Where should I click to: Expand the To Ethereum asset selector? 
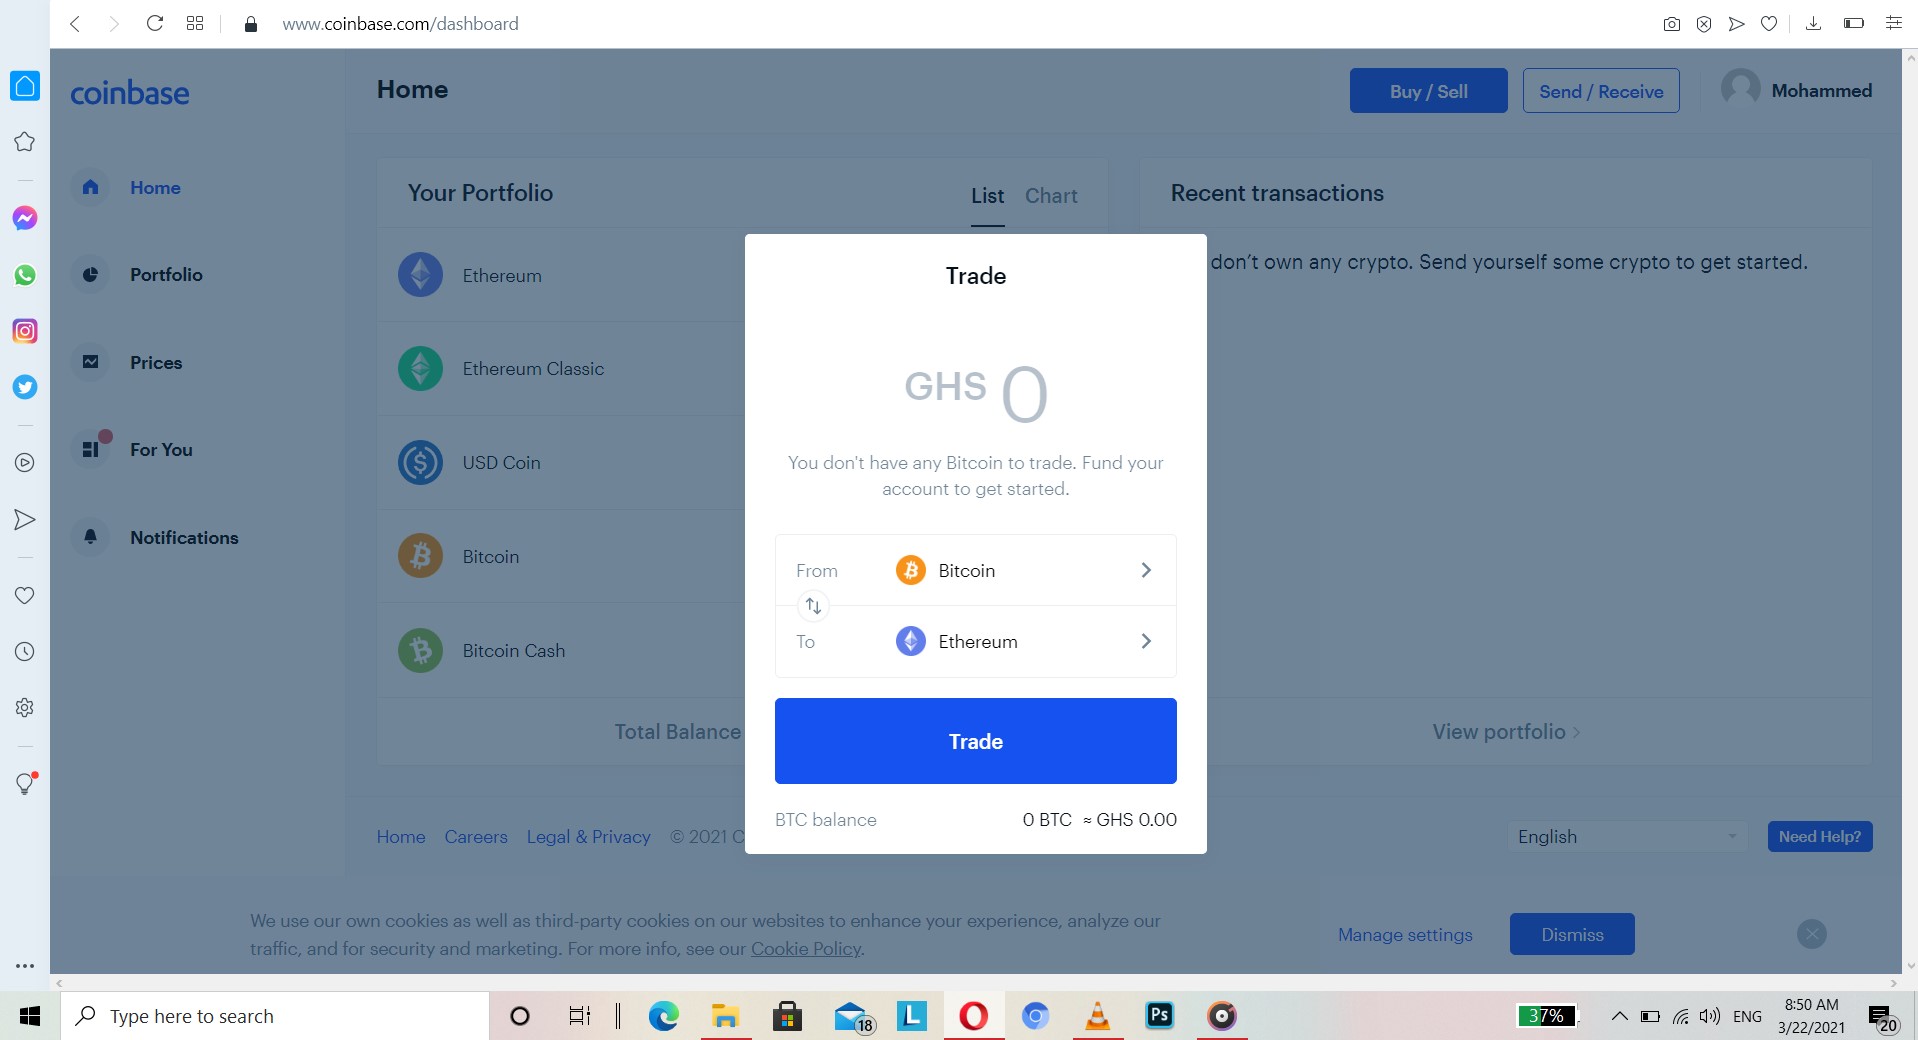click(x=976, y=642)
